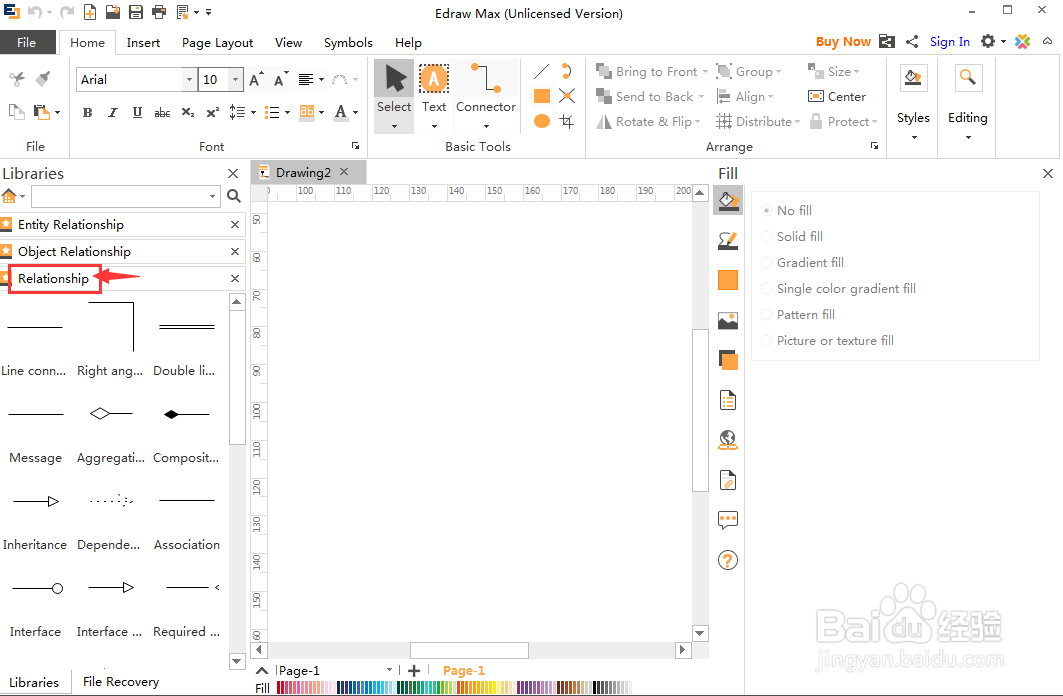Screen dimensions: 1063x696
Task: Close the Entity Relationship library
Action: [x=235, y=225]
